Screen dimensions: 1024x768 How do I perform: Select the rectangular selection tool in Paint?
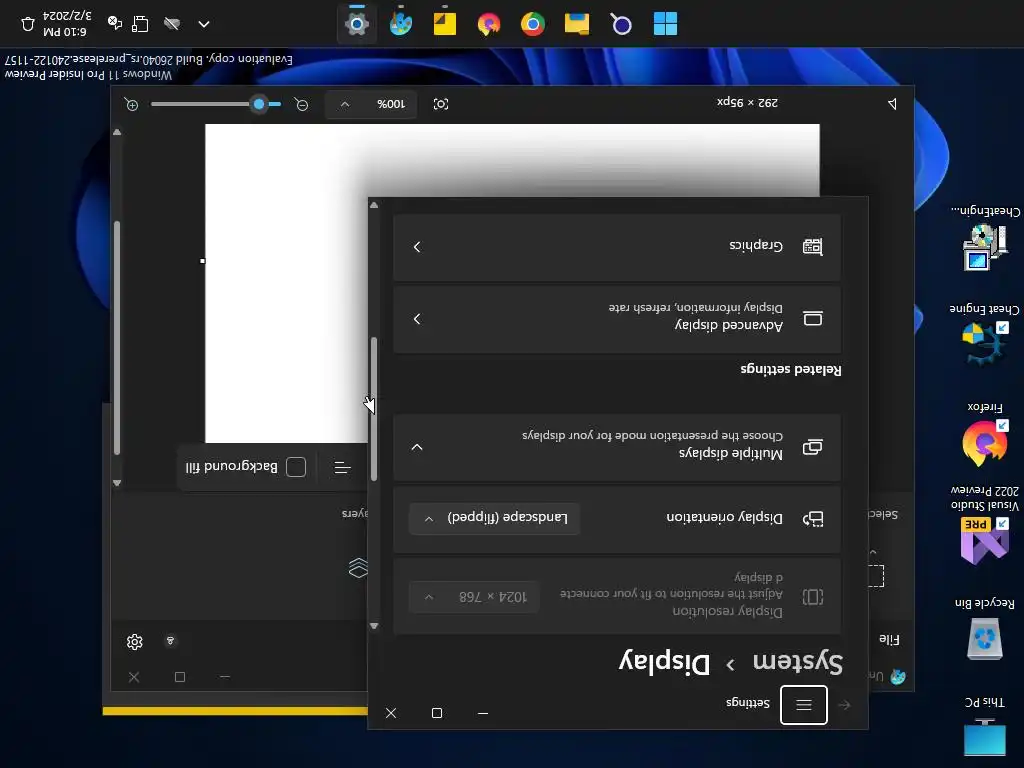click(876, 576)
